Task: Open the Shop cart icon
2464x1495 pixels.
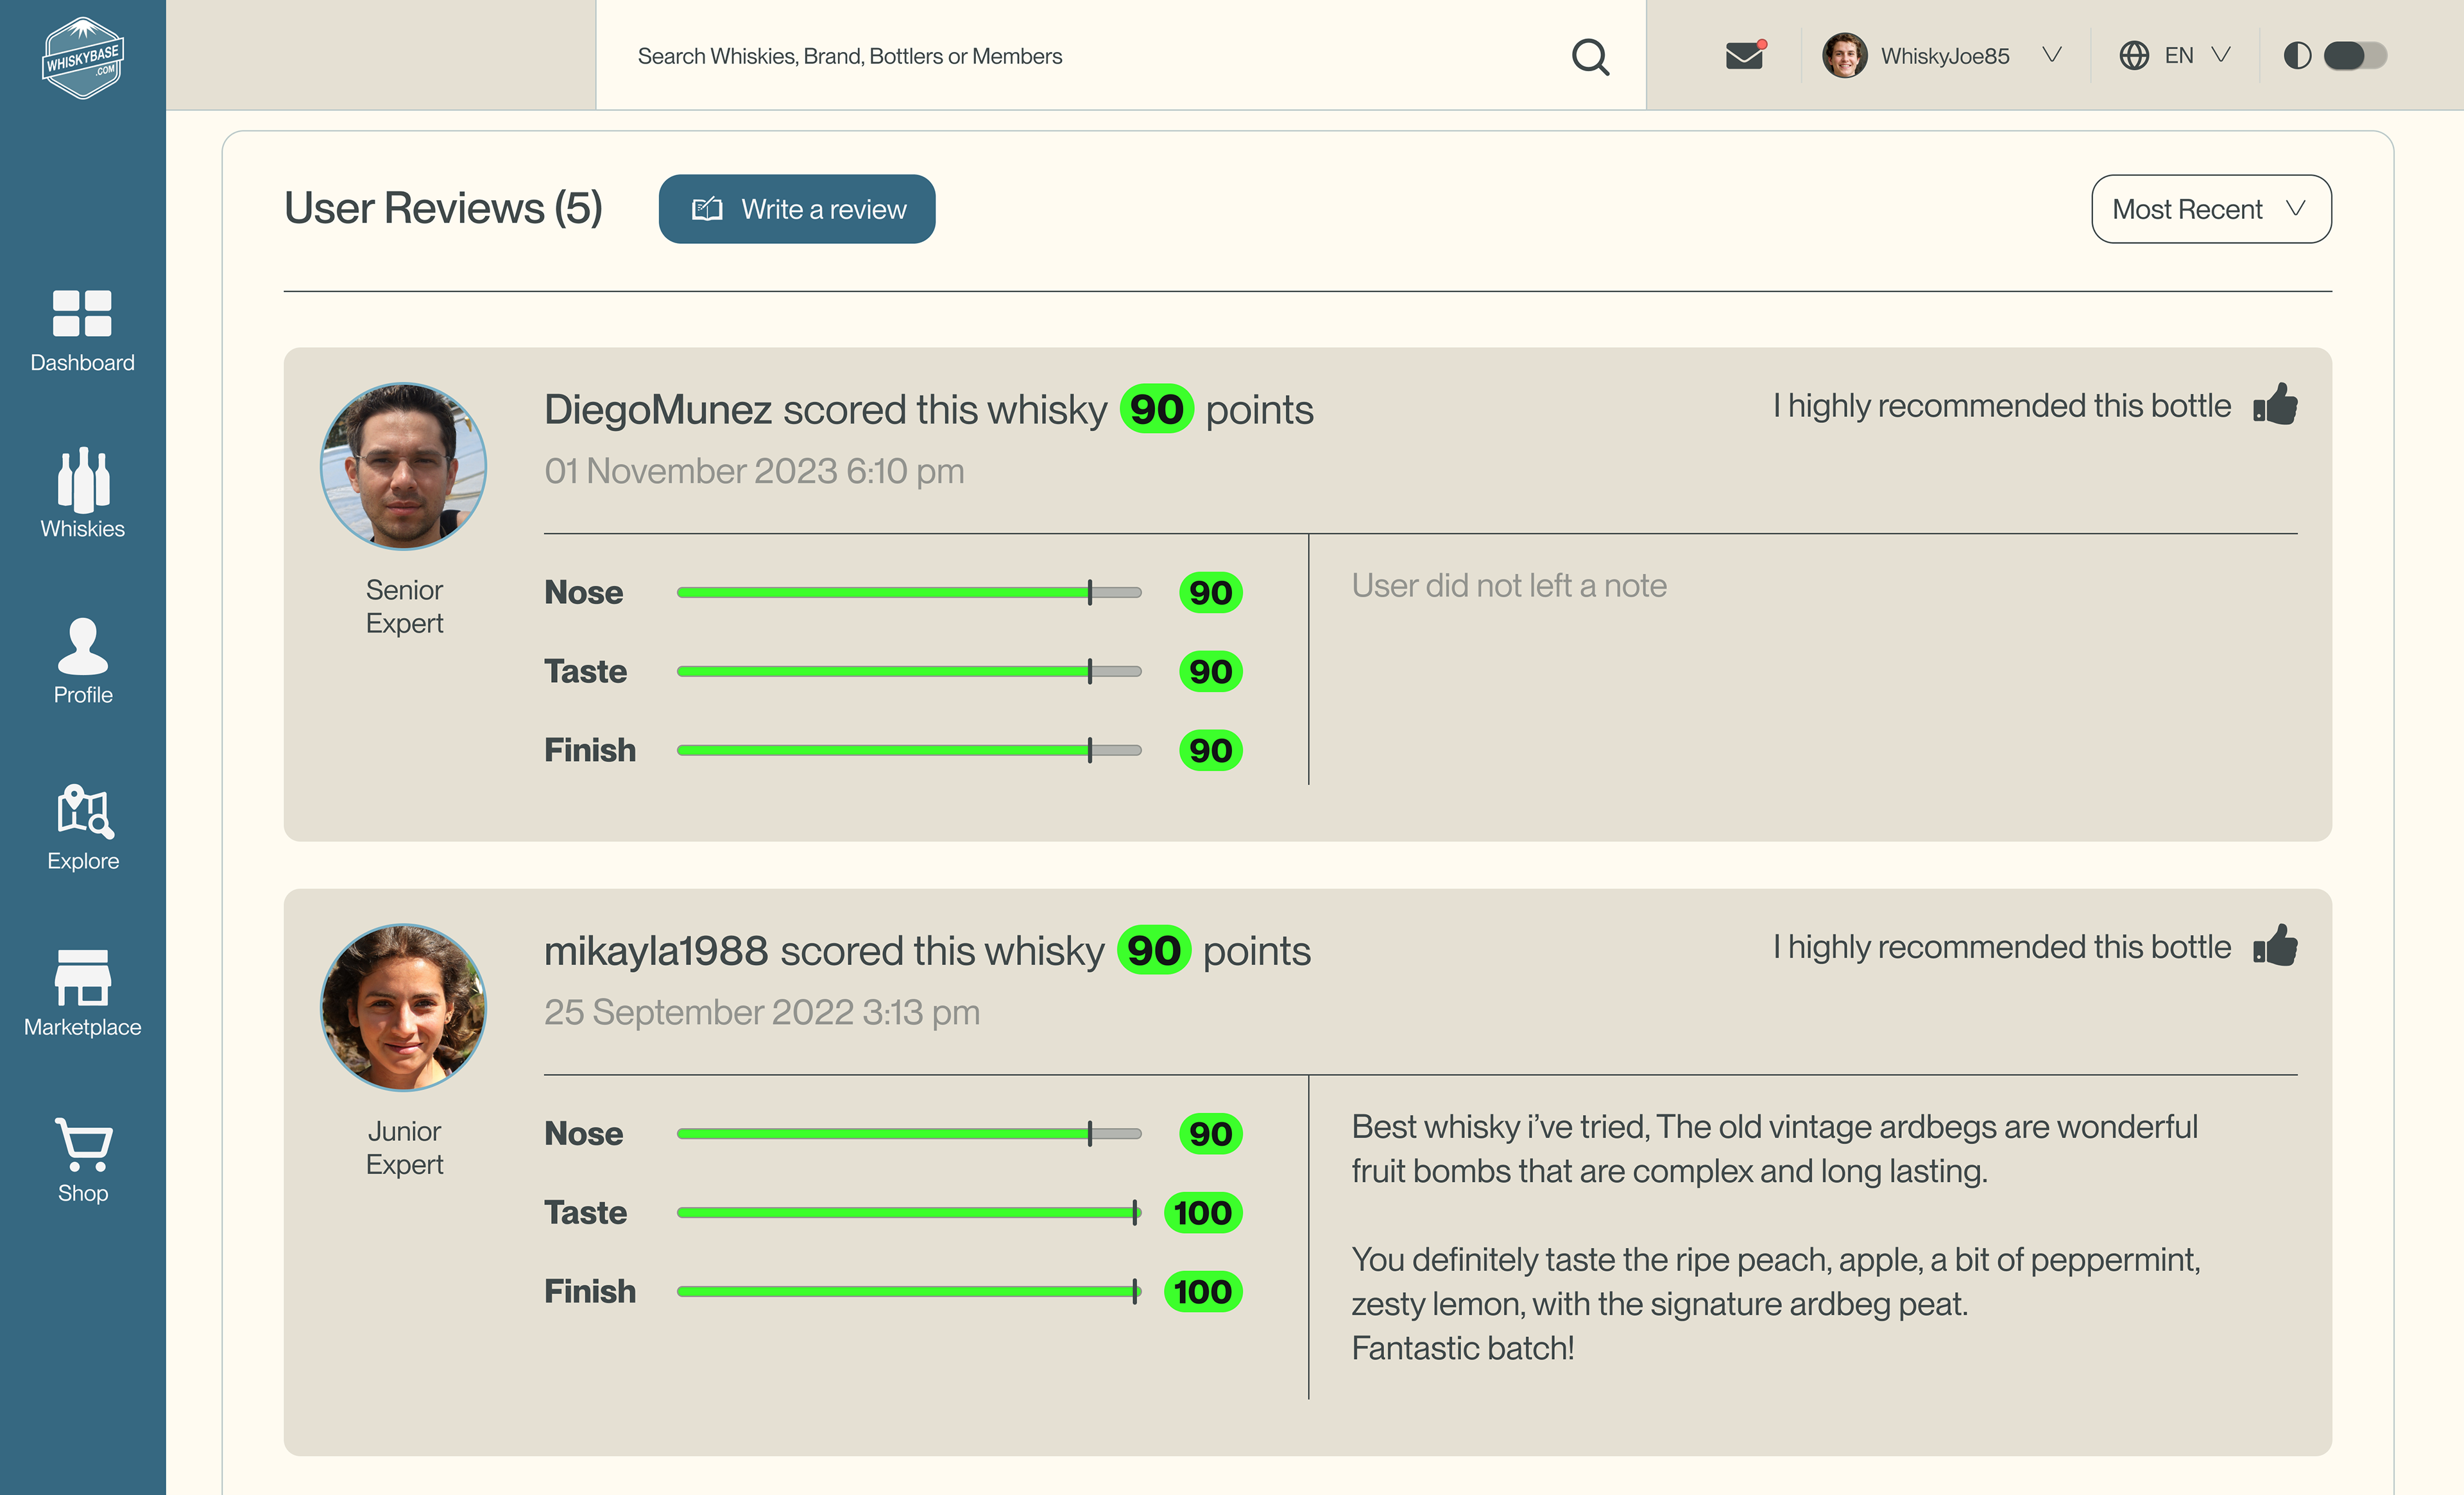Action: point(83,1159)
